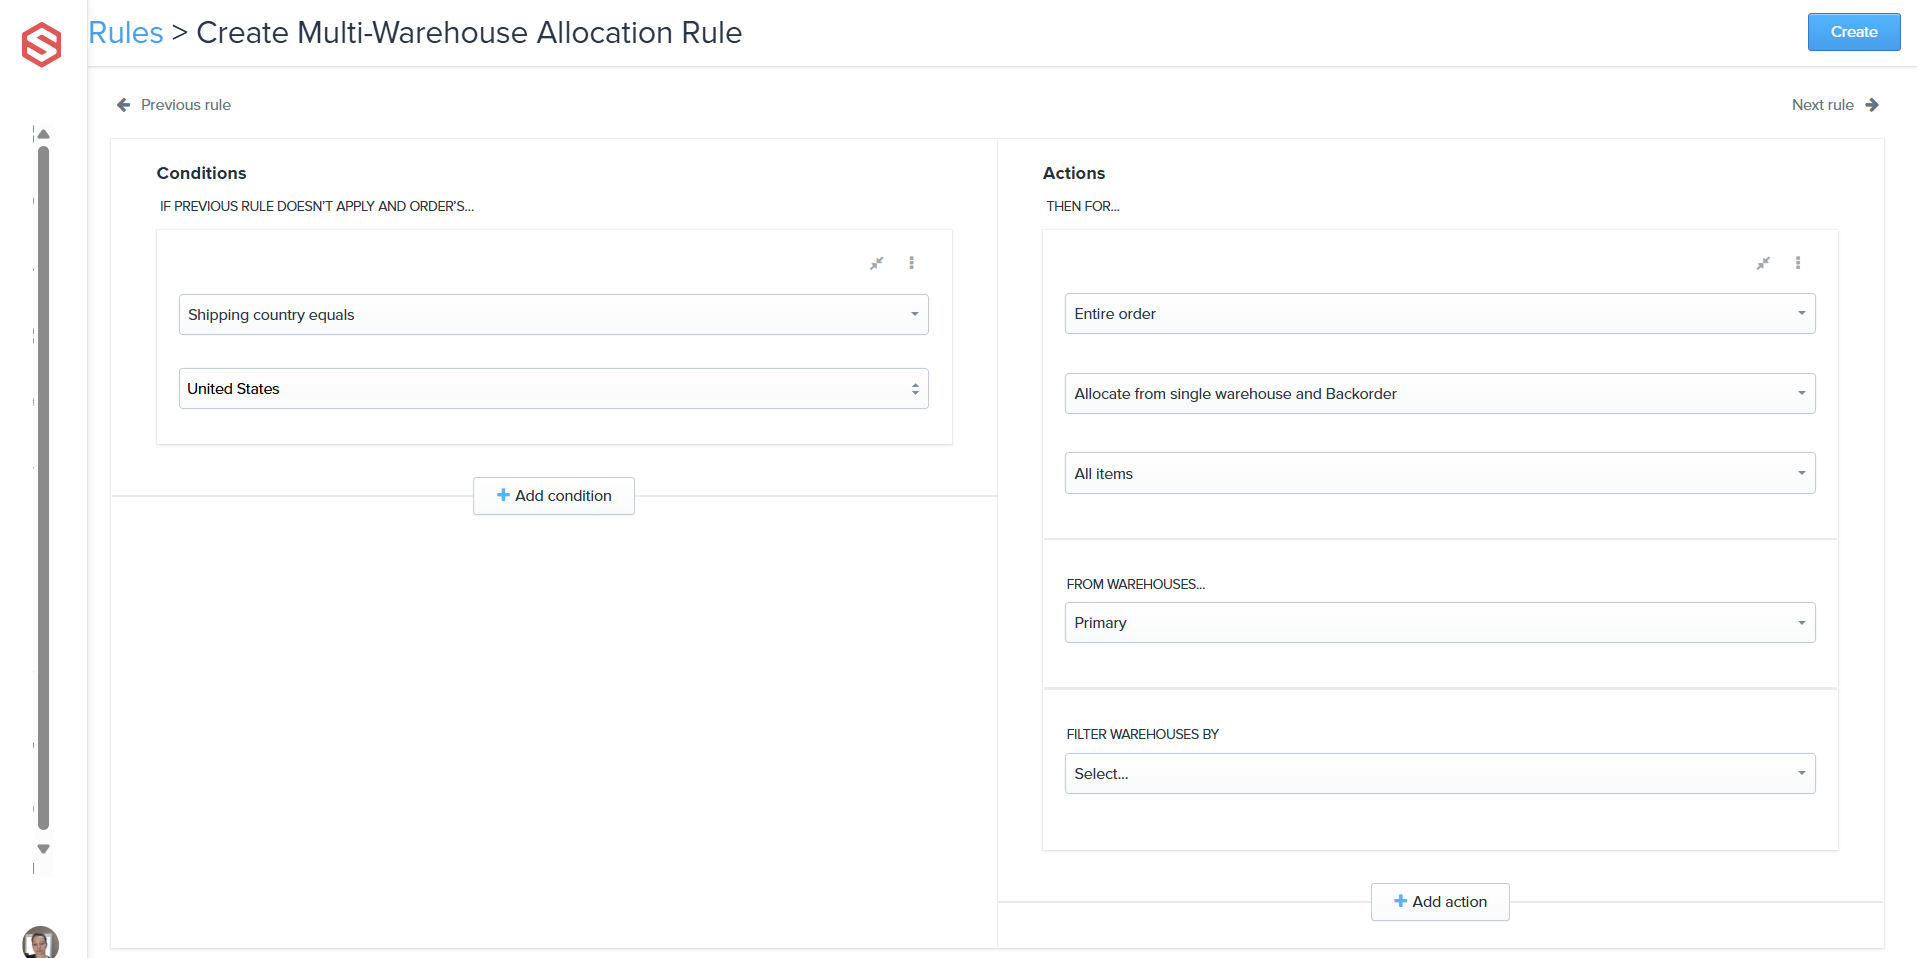
Task: Open the Shipping country equals dropdown
Action: coord(553,315)
